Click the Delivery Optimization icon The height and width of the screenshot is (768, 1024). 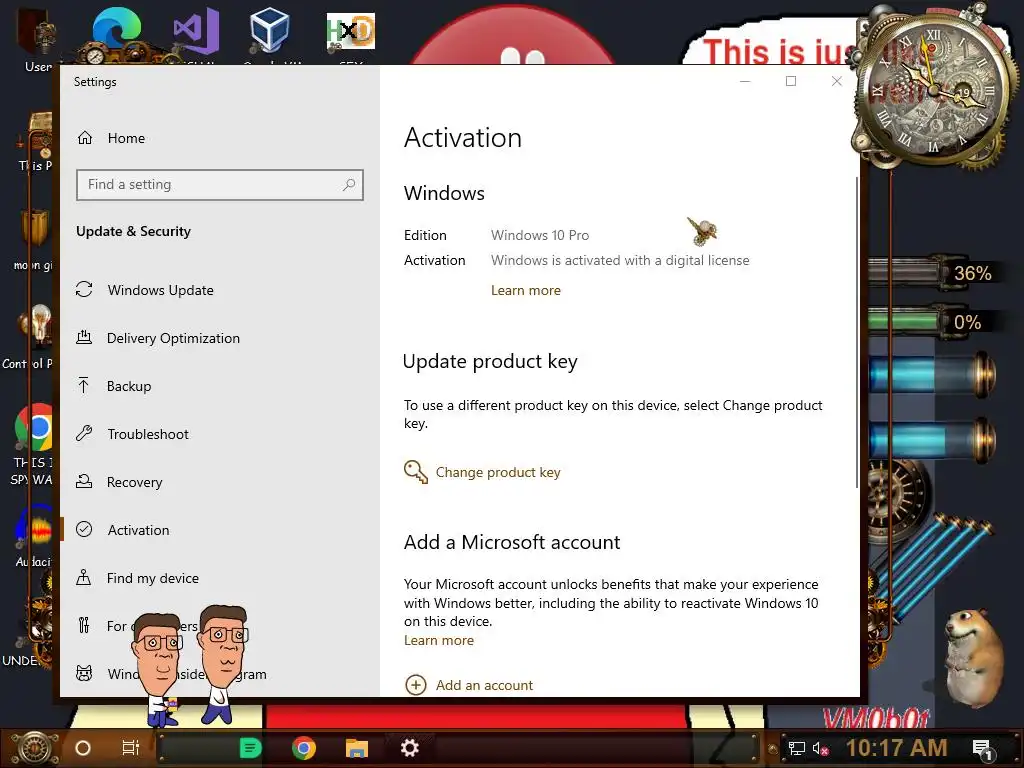[x=84, y=338]
